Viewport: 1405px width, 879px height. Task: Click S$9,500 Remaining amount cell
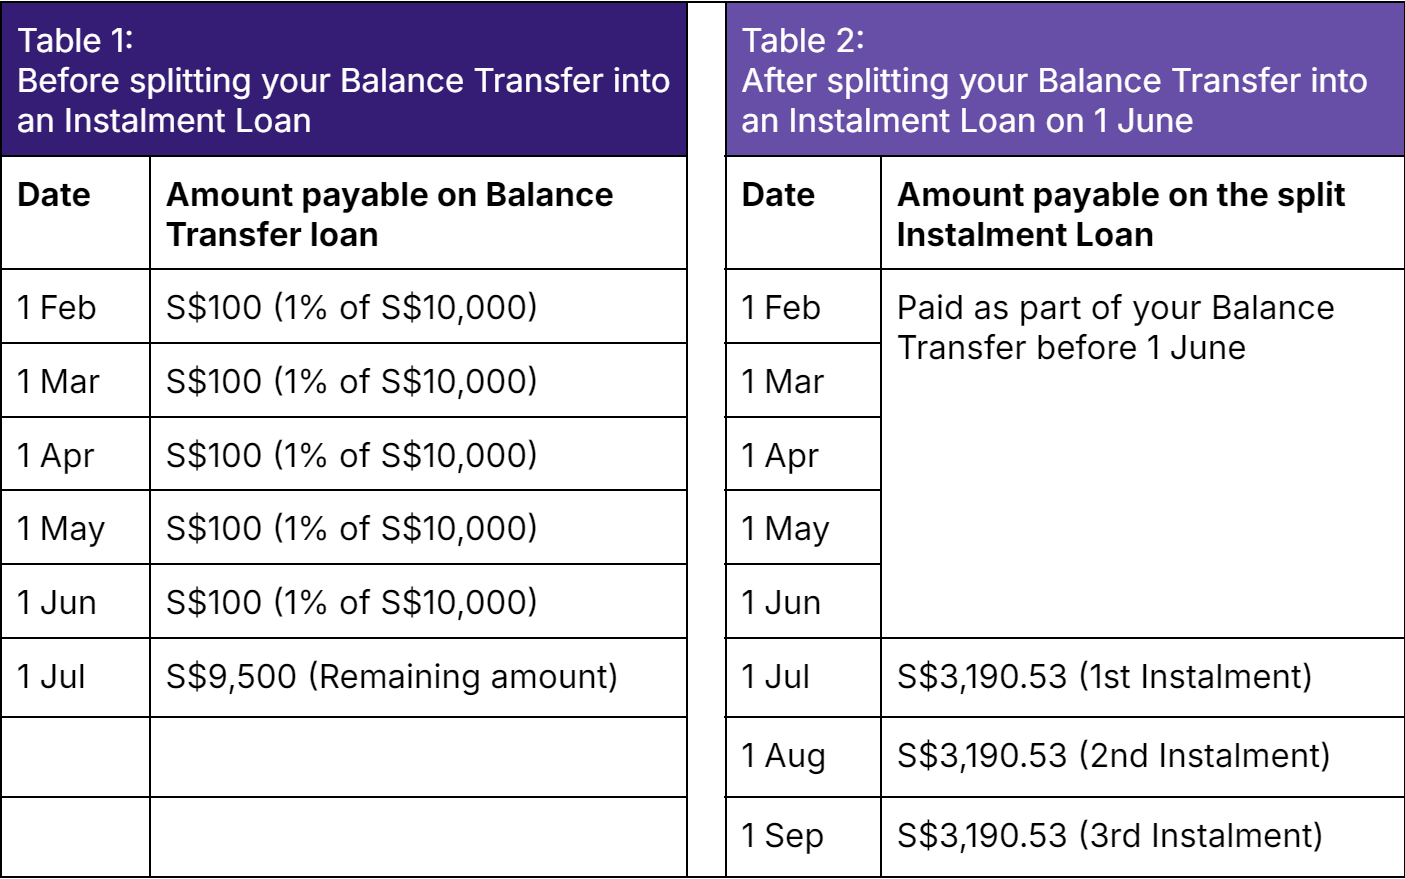click(x=418, y=677)
